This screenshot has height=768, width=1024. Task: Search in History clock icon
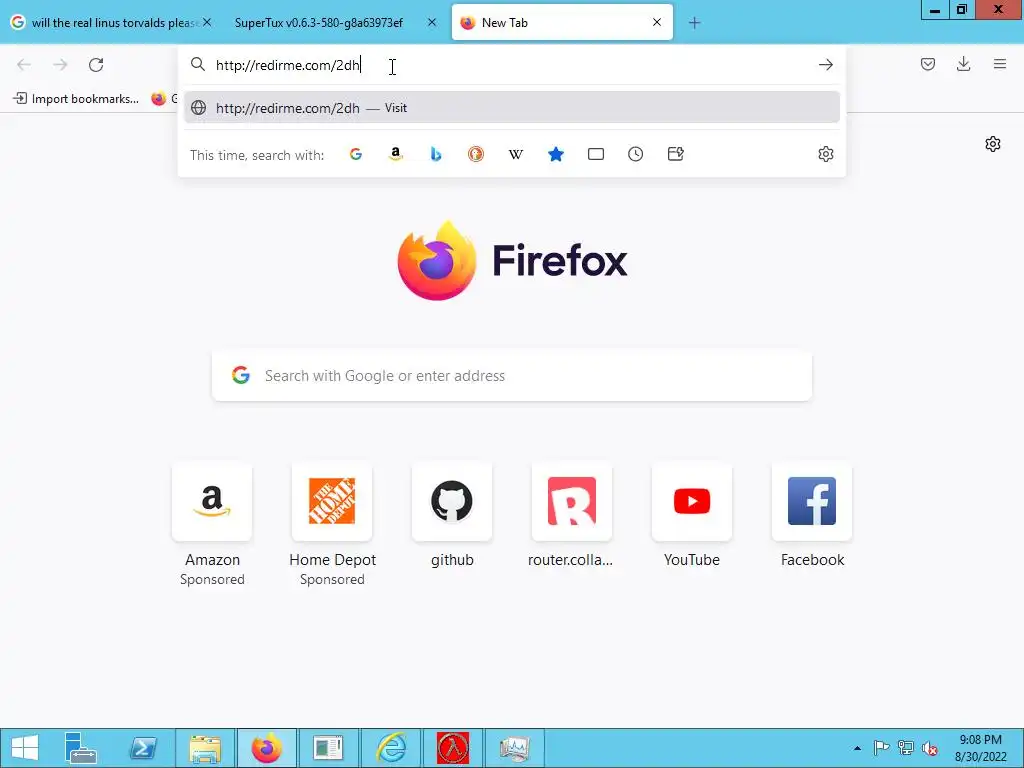click(635, 154)
